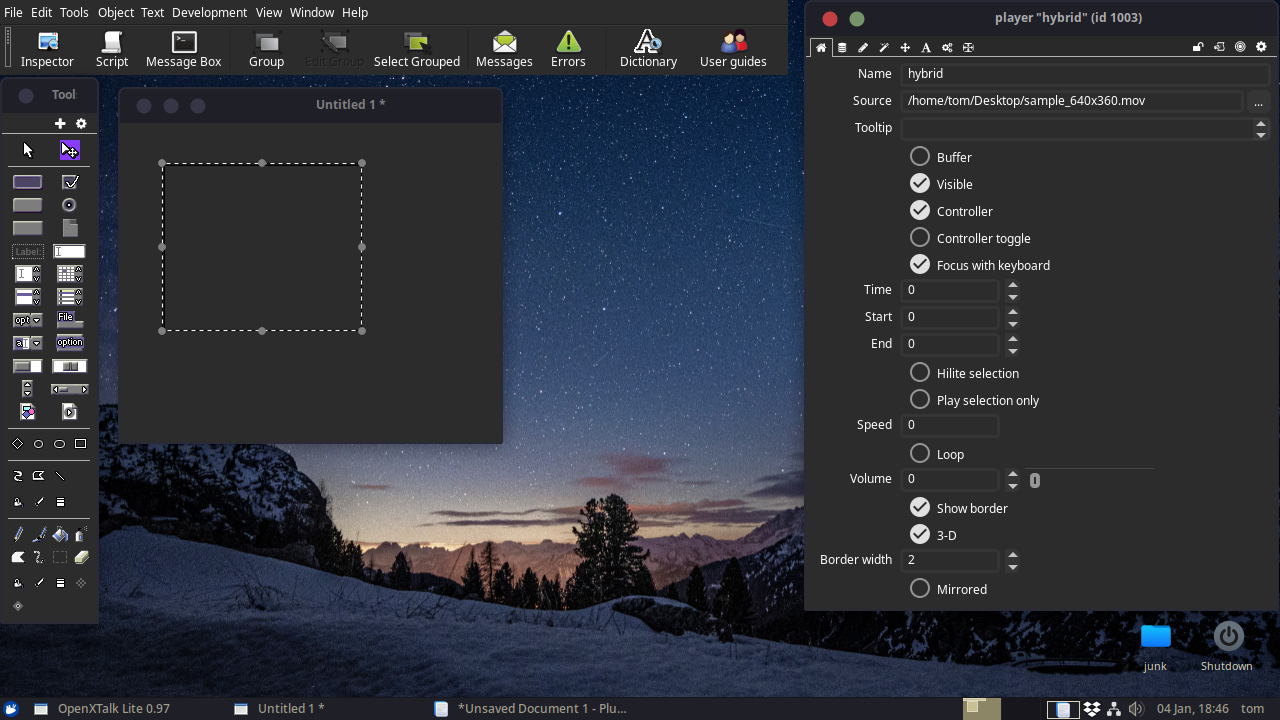The width and height of the screenshot is (1280, 720).
Task: Adjust the Volume slider handle
Action: [x=1035, y=480]
